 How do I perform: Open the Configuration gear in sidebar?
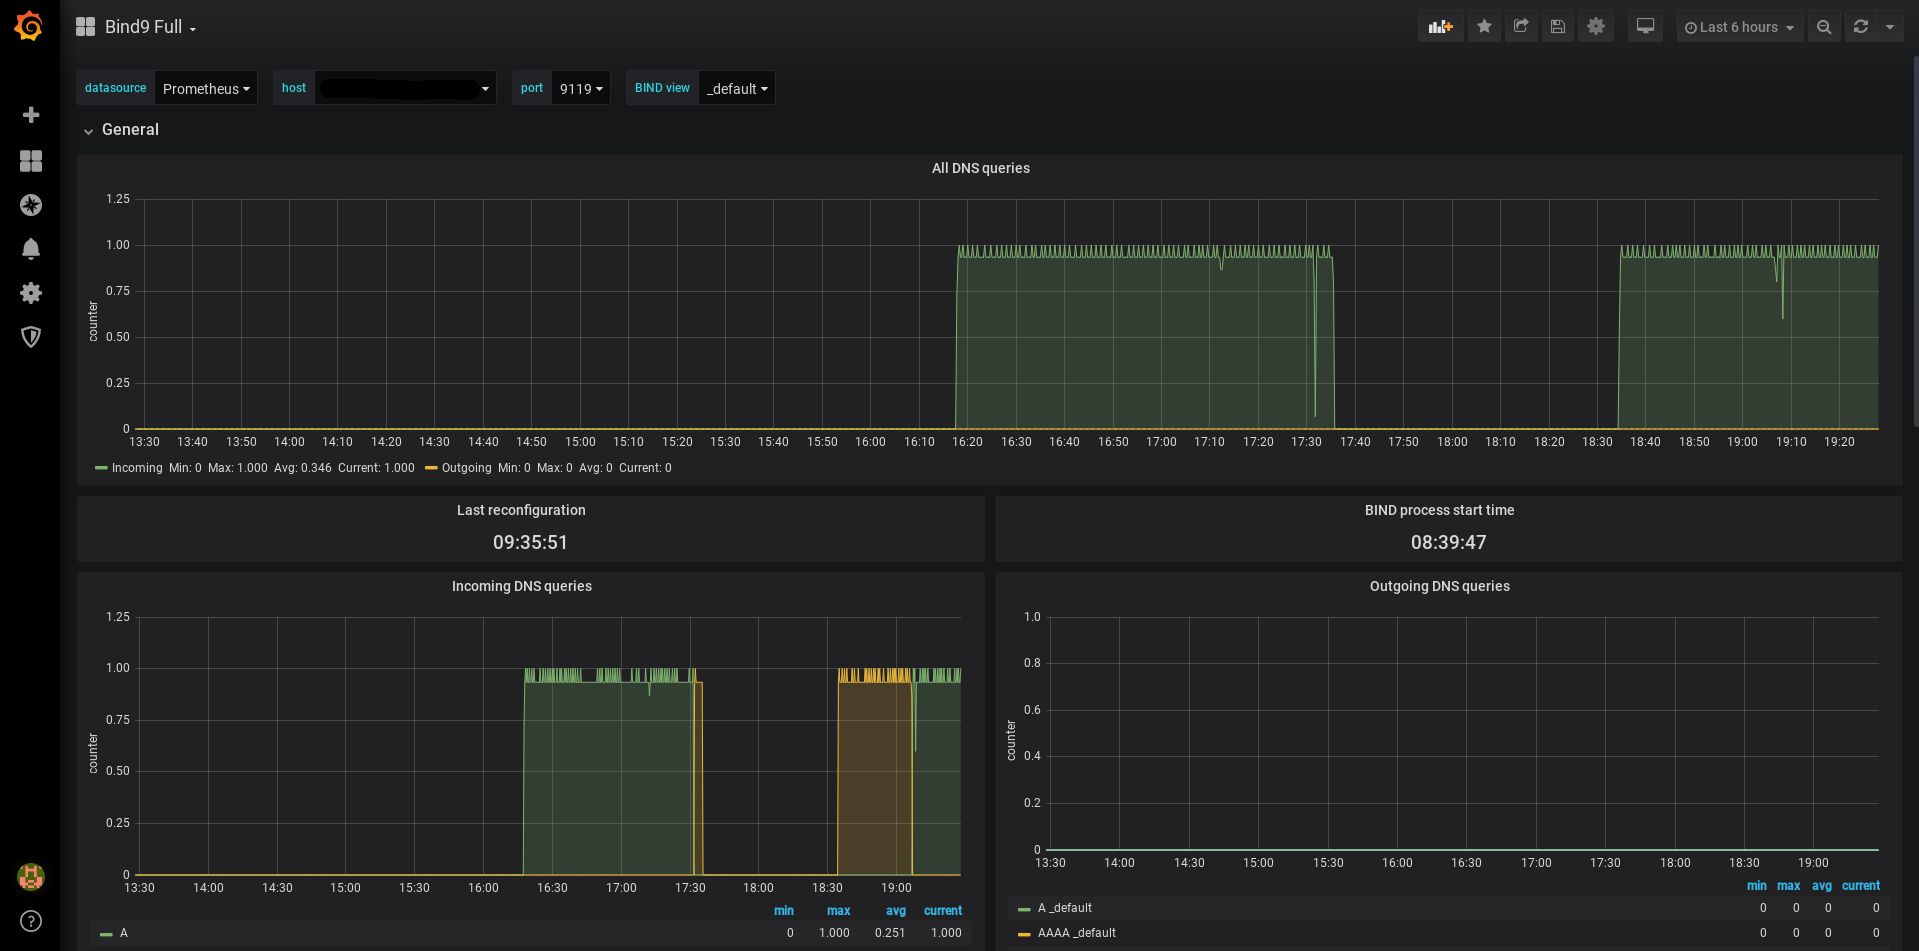pos(31,293)
